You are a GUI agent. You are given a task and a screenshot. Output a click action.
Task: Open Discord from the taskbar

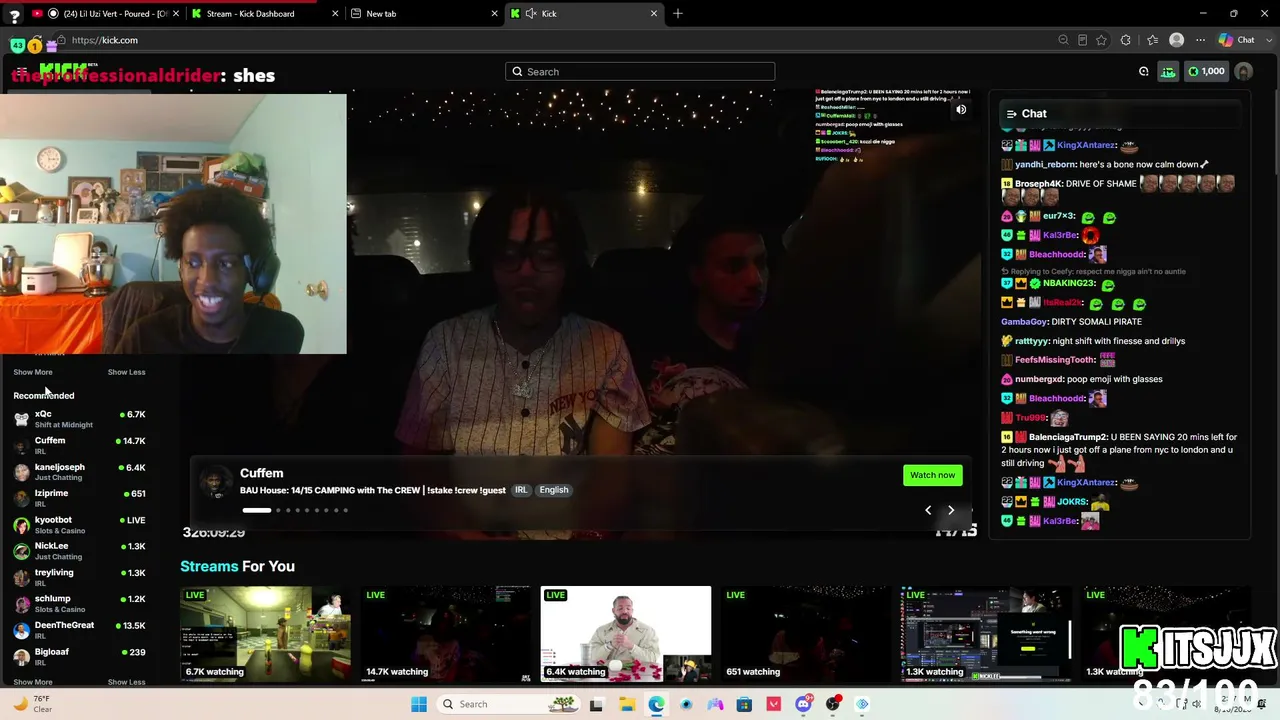pos(803,704)
